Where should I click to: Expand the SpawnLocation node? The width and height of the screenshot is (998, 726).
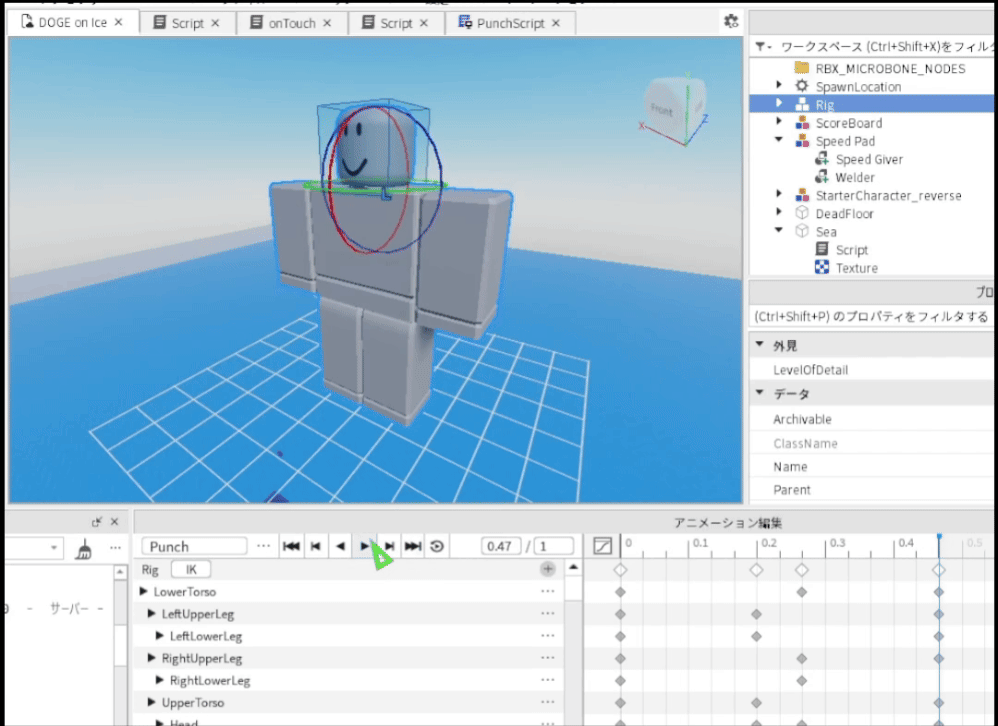click(779, 85)
